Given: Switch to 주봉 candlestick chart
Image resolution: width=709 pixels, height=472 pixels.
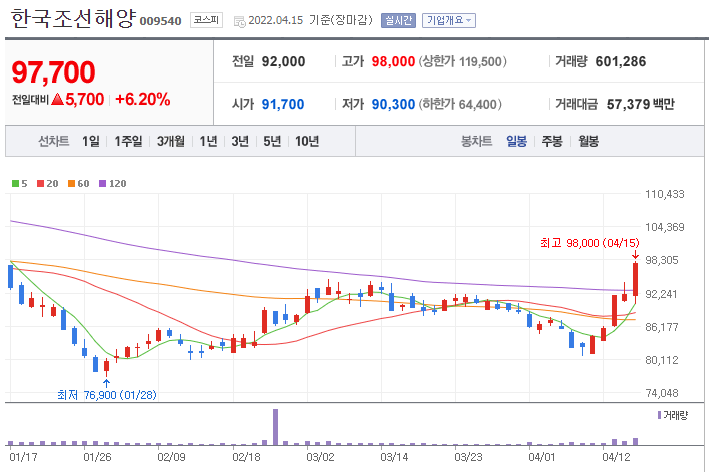Looking at the screenshot, I should tap(552, 142).
